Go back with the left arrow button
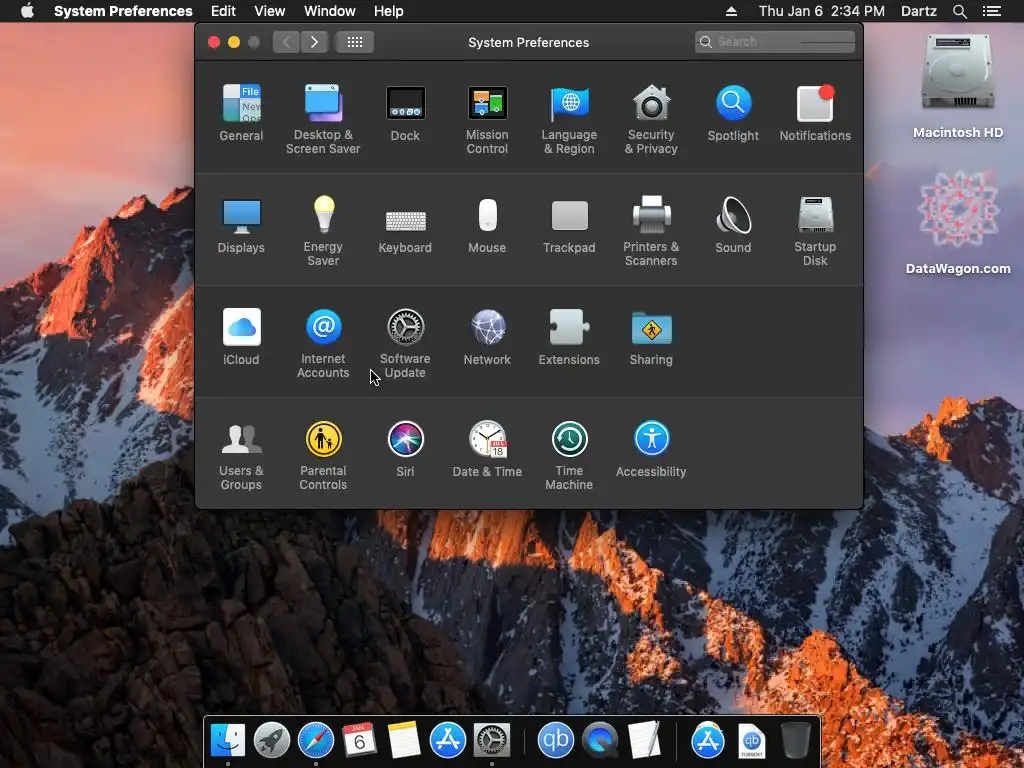This screenshot has width=1024, height=768. pos(286,42)
